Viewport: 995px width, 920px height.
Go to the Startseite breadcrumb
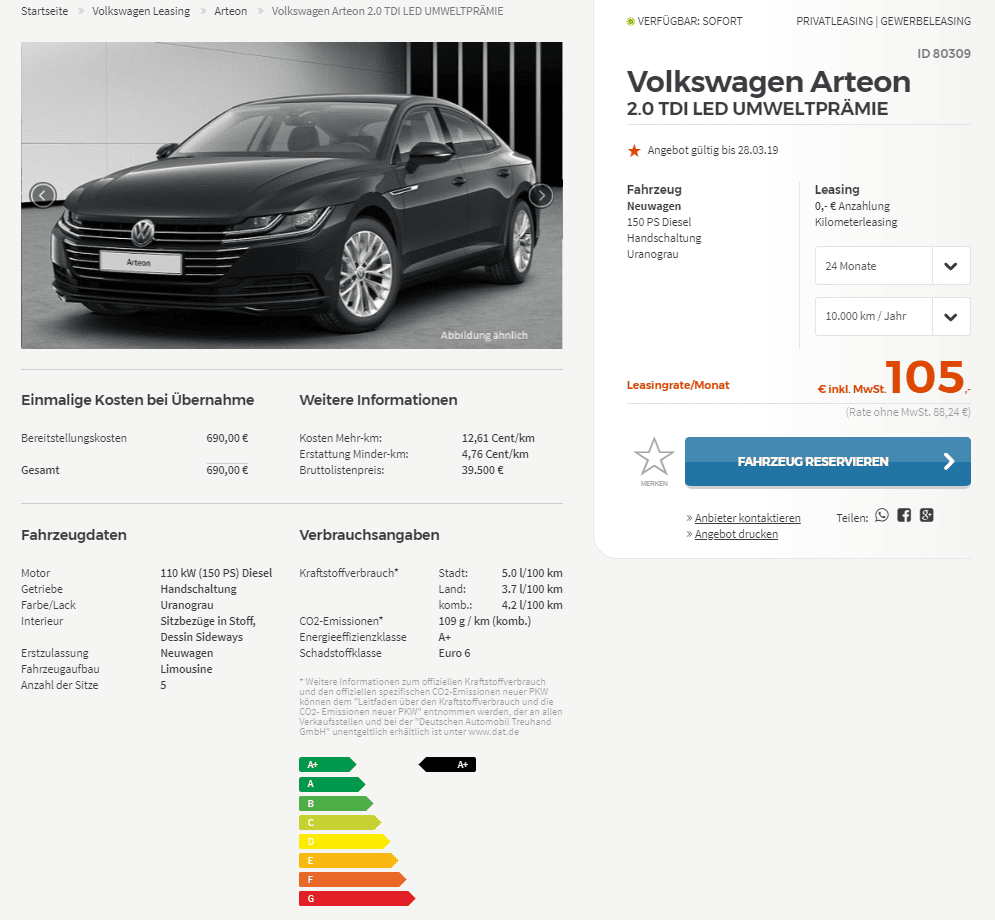pos(44,11)
